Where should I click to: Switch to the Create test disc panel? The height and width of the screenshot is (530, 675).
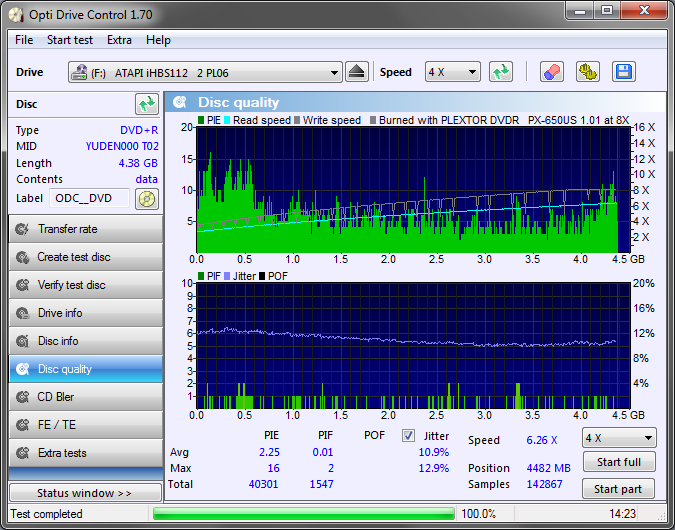point(86,257)
